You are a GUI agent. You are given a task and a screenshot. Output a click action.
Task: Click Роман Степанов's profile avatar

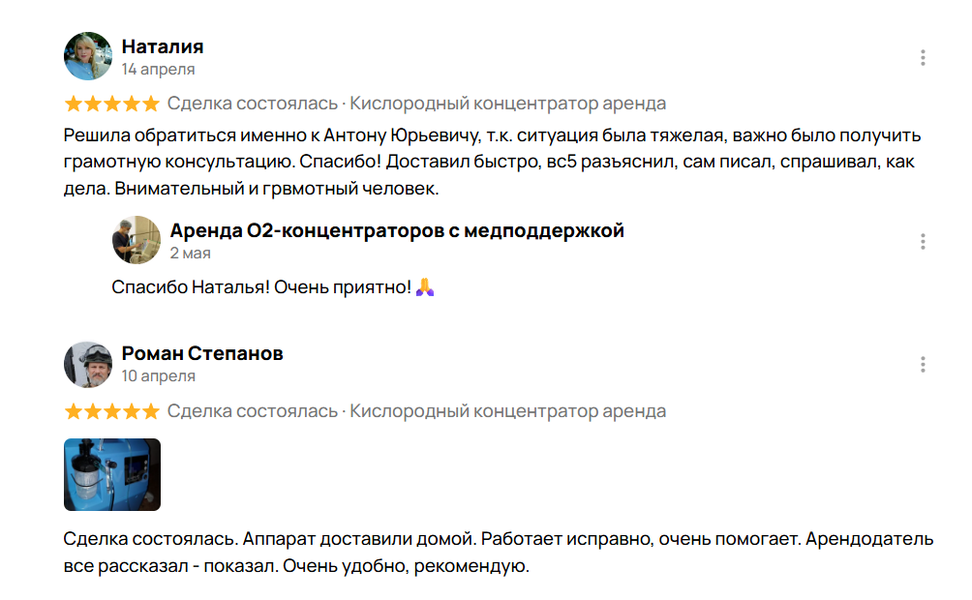(88, 364)
